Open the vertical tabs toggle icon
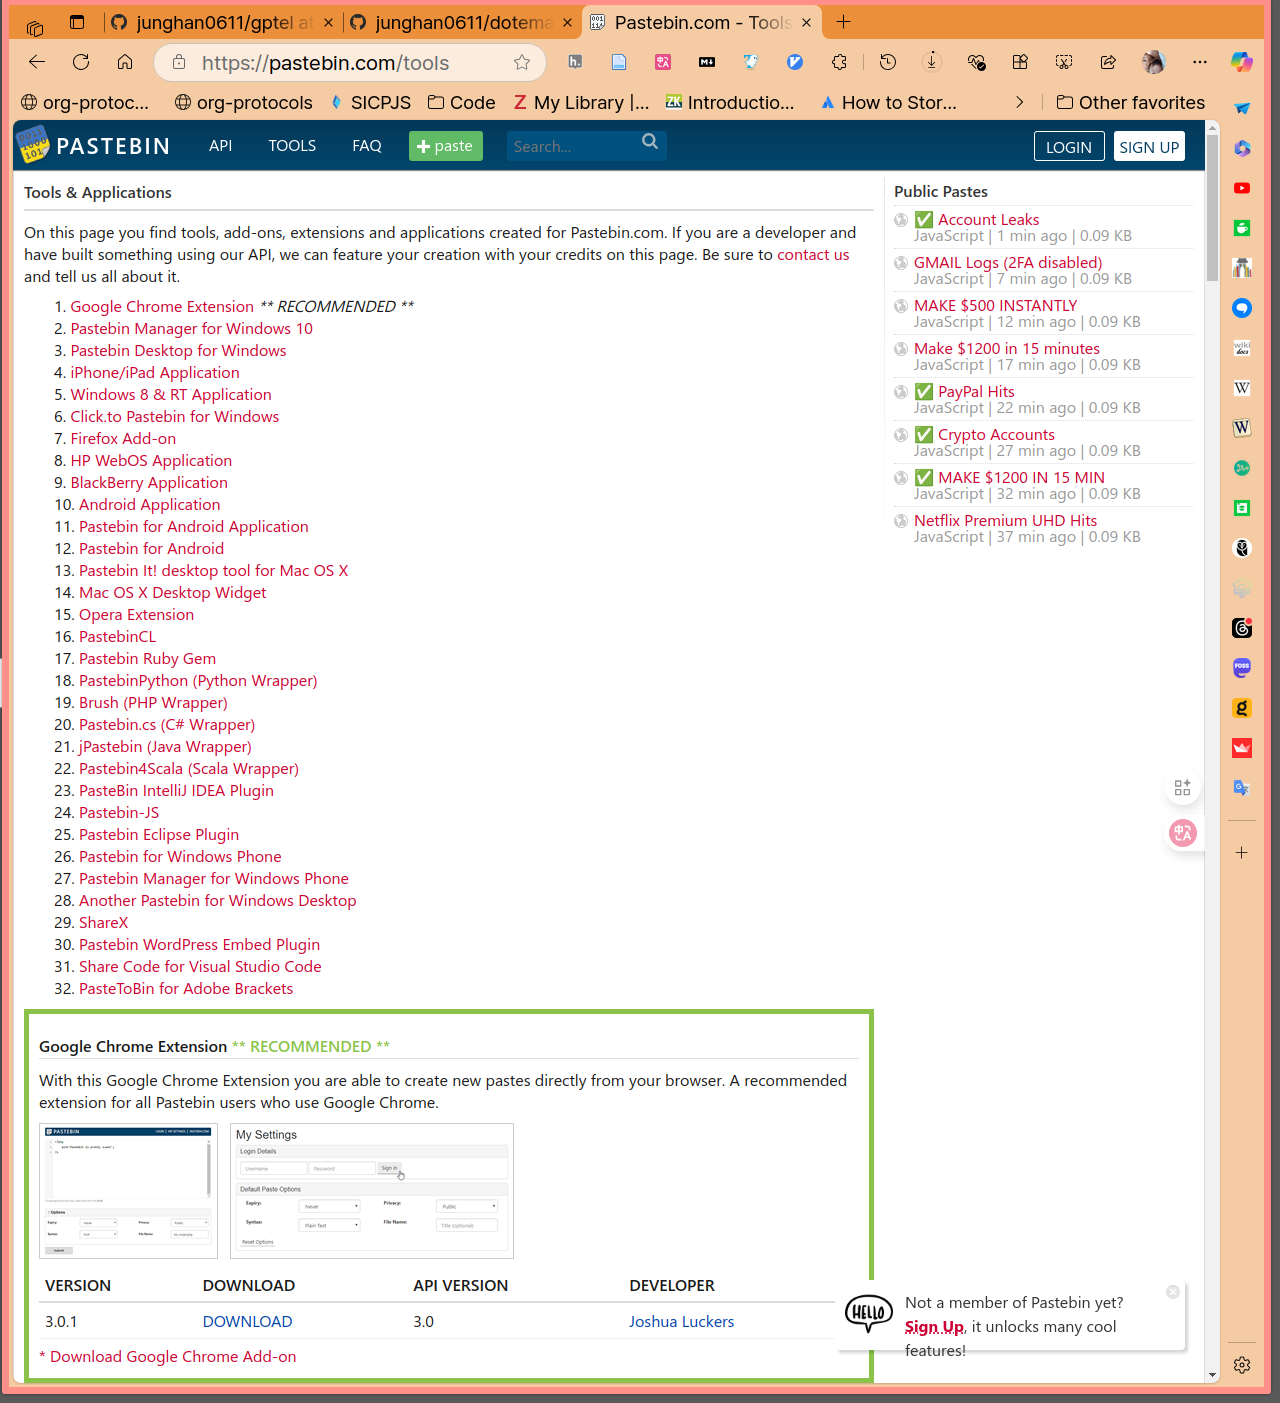The width and height of the screenshot is (1280, 1403). click(x=77, y=22)
